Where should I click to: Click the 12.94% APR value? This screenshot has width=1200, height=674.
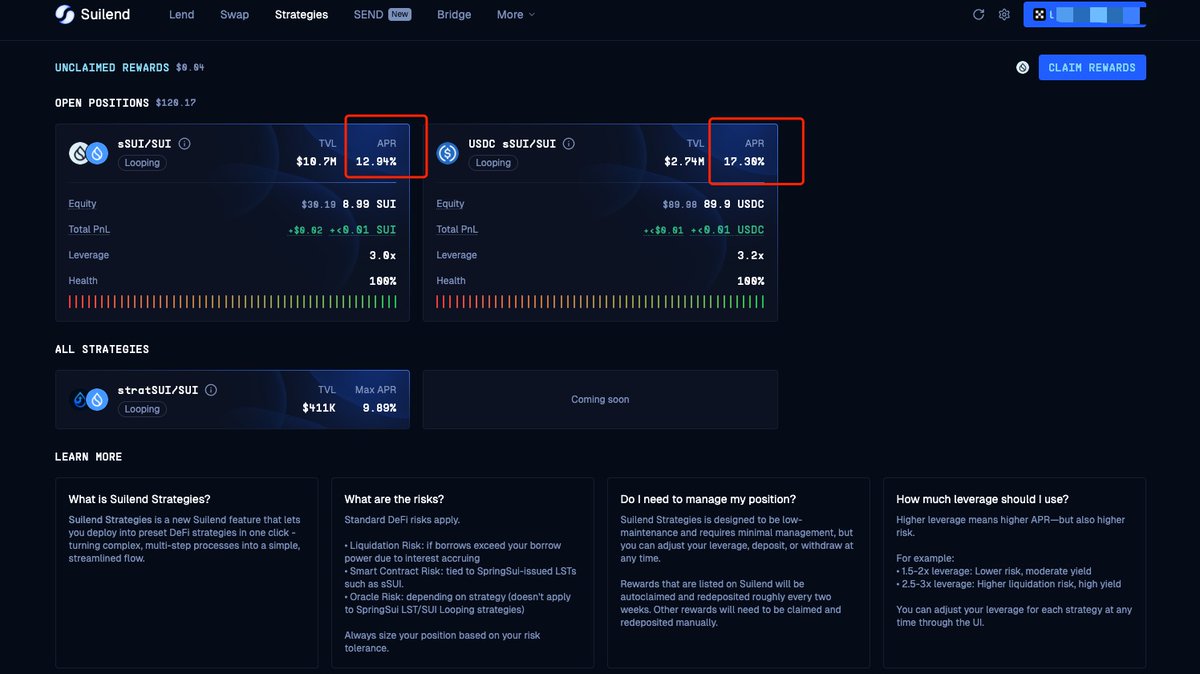376,162
